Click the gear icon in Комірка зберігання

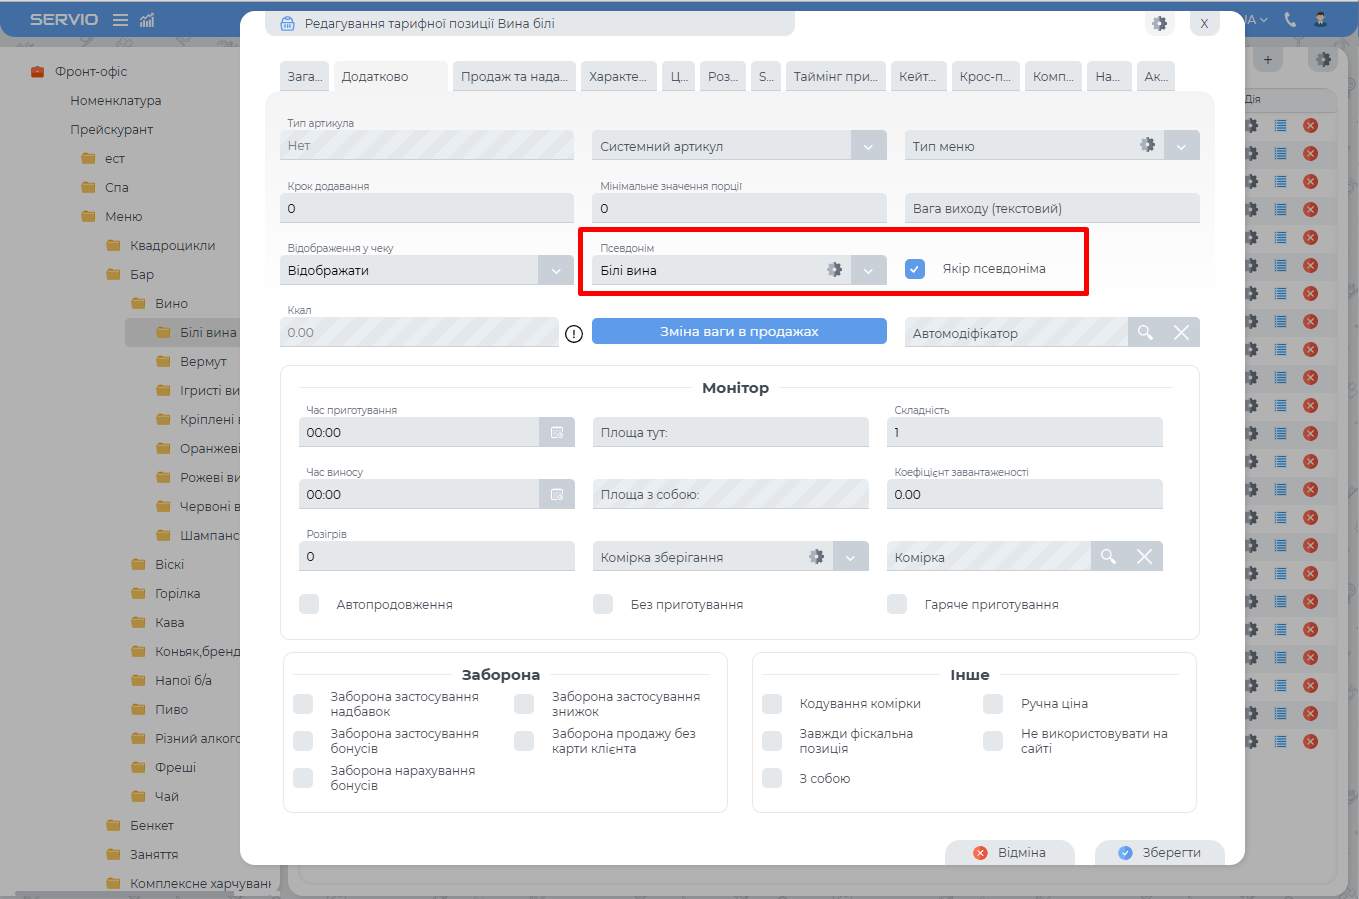pos(816,557)
